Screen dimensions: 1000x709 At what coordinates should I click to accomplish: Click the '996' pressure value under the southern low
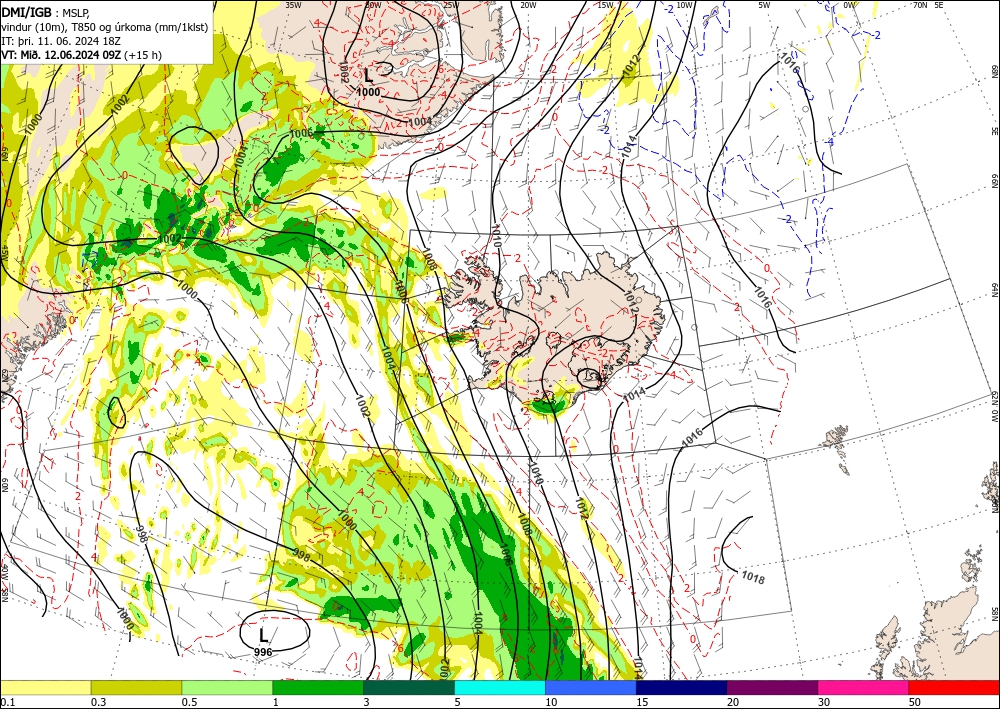263,652
